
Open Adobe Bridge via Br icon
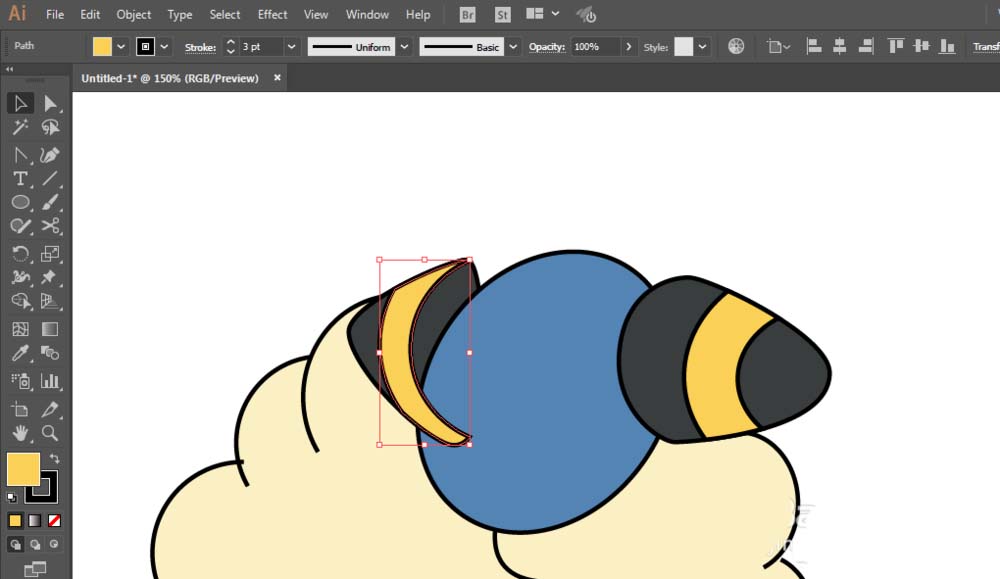pyautogui.click(x=467, y=15)
